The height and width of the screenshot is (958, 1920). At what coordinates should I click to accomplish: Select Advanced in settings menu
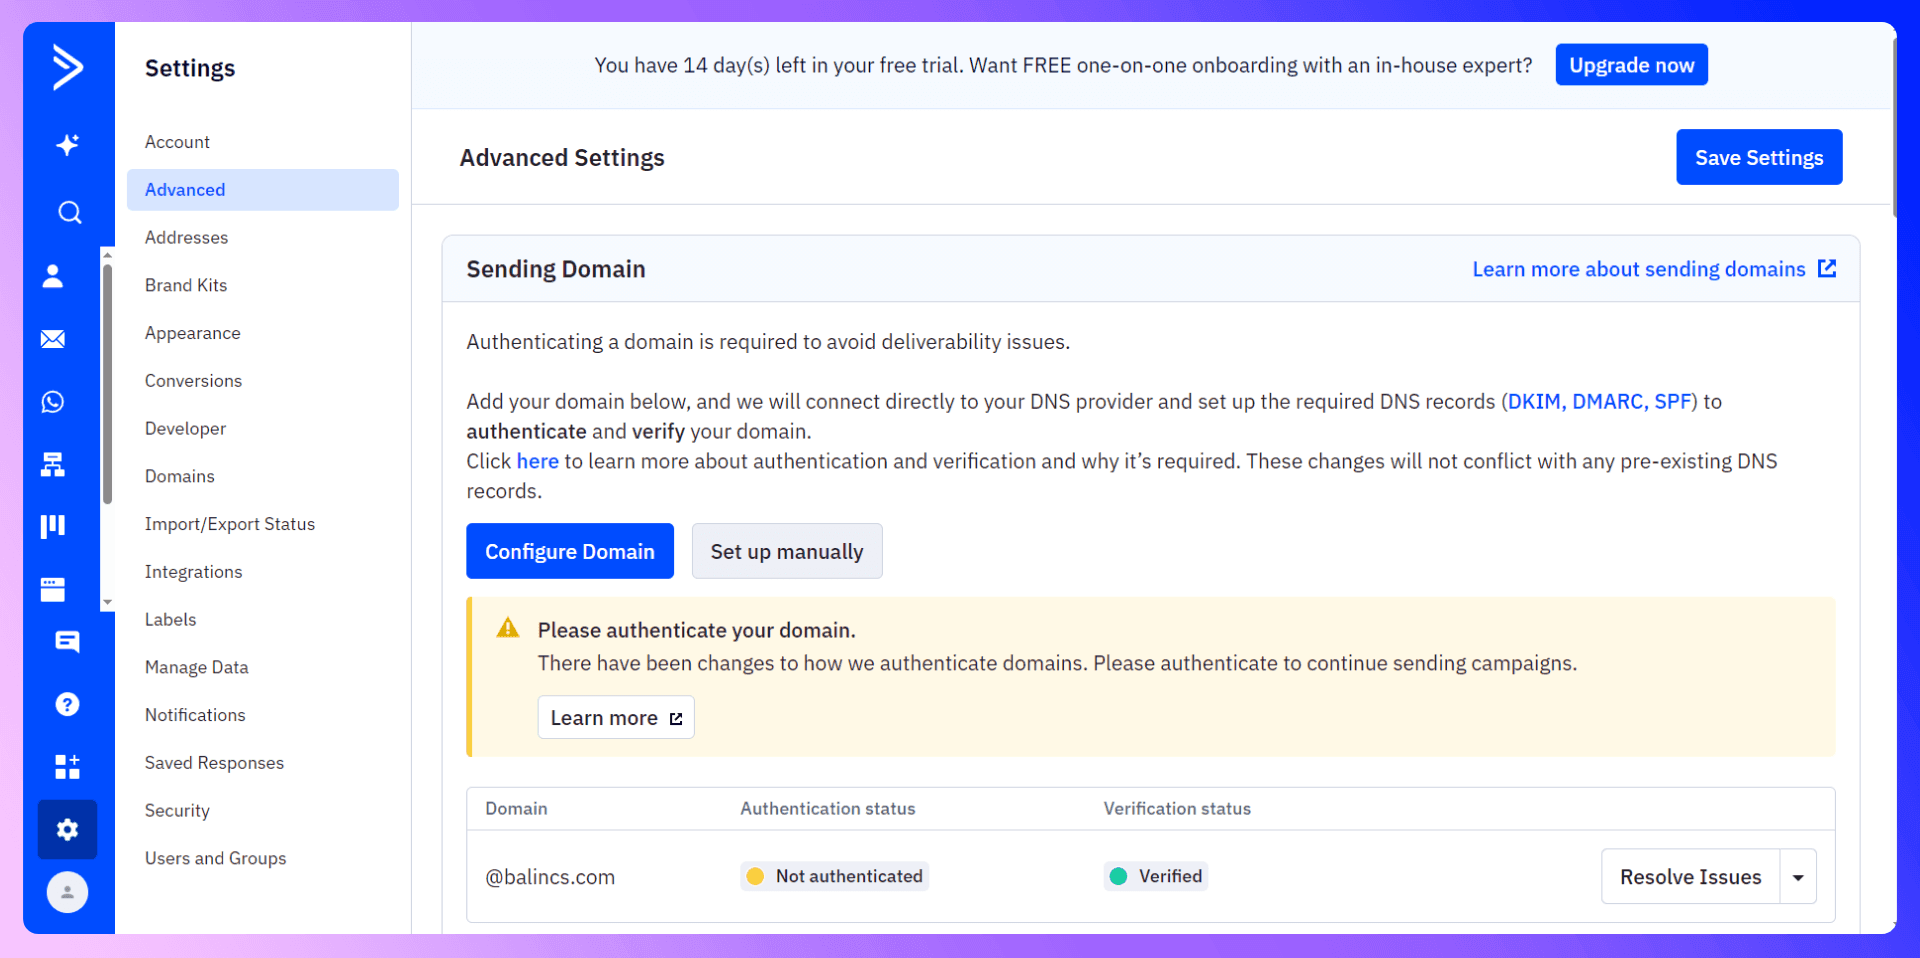tap(263, 190)
